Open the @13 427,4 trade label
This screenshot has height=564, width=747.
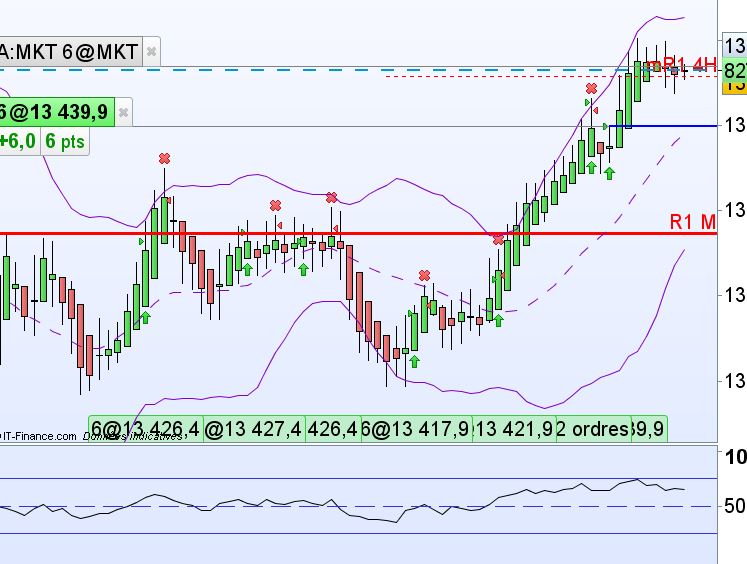tap(254, 429)
